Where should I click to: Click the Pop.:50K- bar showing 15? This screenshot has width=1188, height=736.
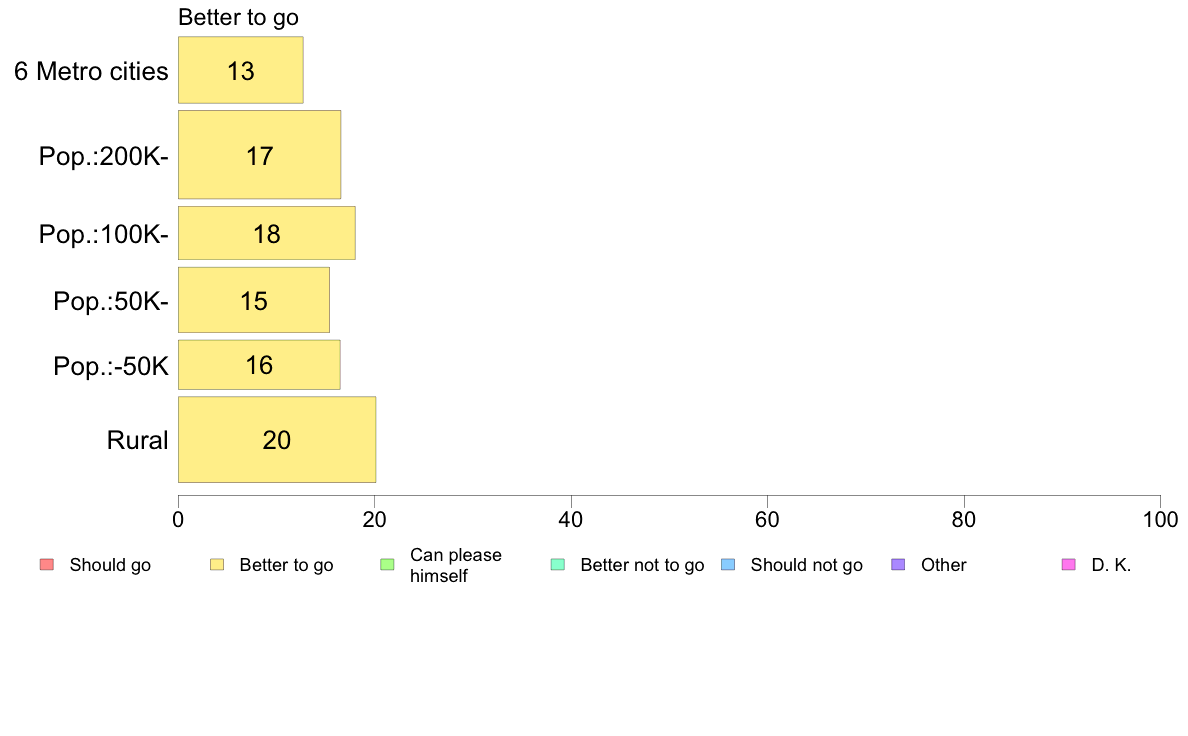[254, 299]
